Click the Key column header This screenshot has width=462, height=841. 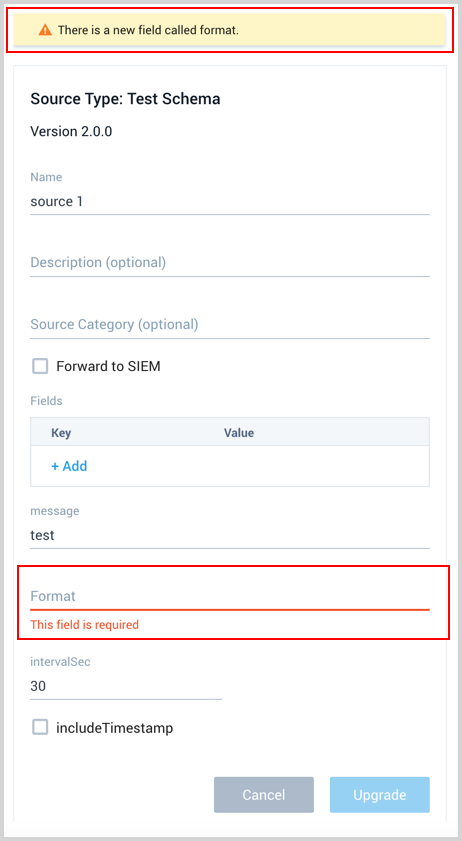[62, 432]
